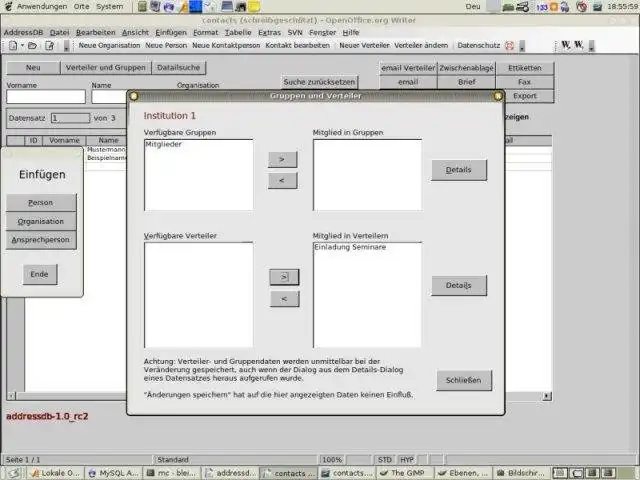Click the edit file toolbar icon
This screenshot has width=640, height=480.
pos(49,45)
